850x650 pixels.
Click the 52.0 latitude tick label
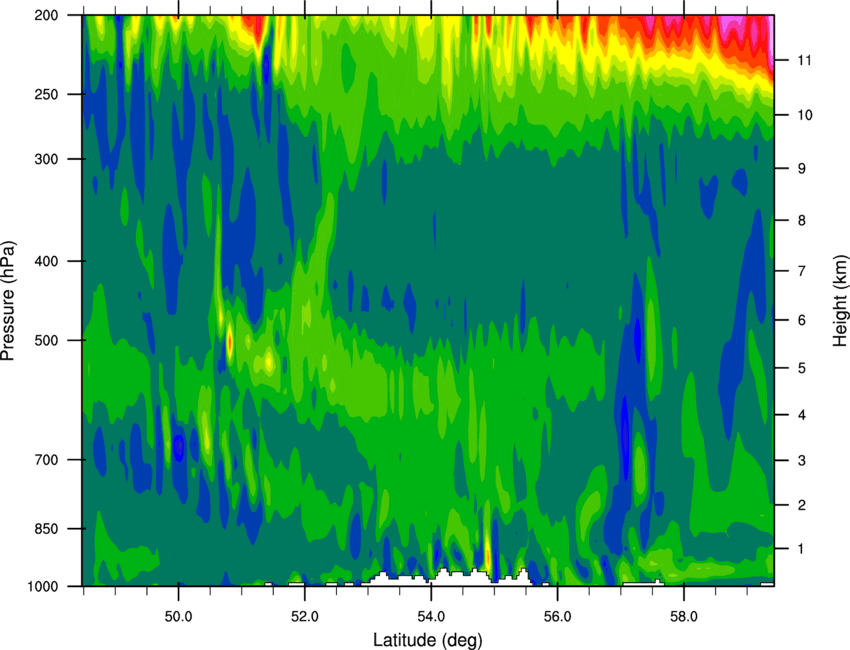pos(305,617)
